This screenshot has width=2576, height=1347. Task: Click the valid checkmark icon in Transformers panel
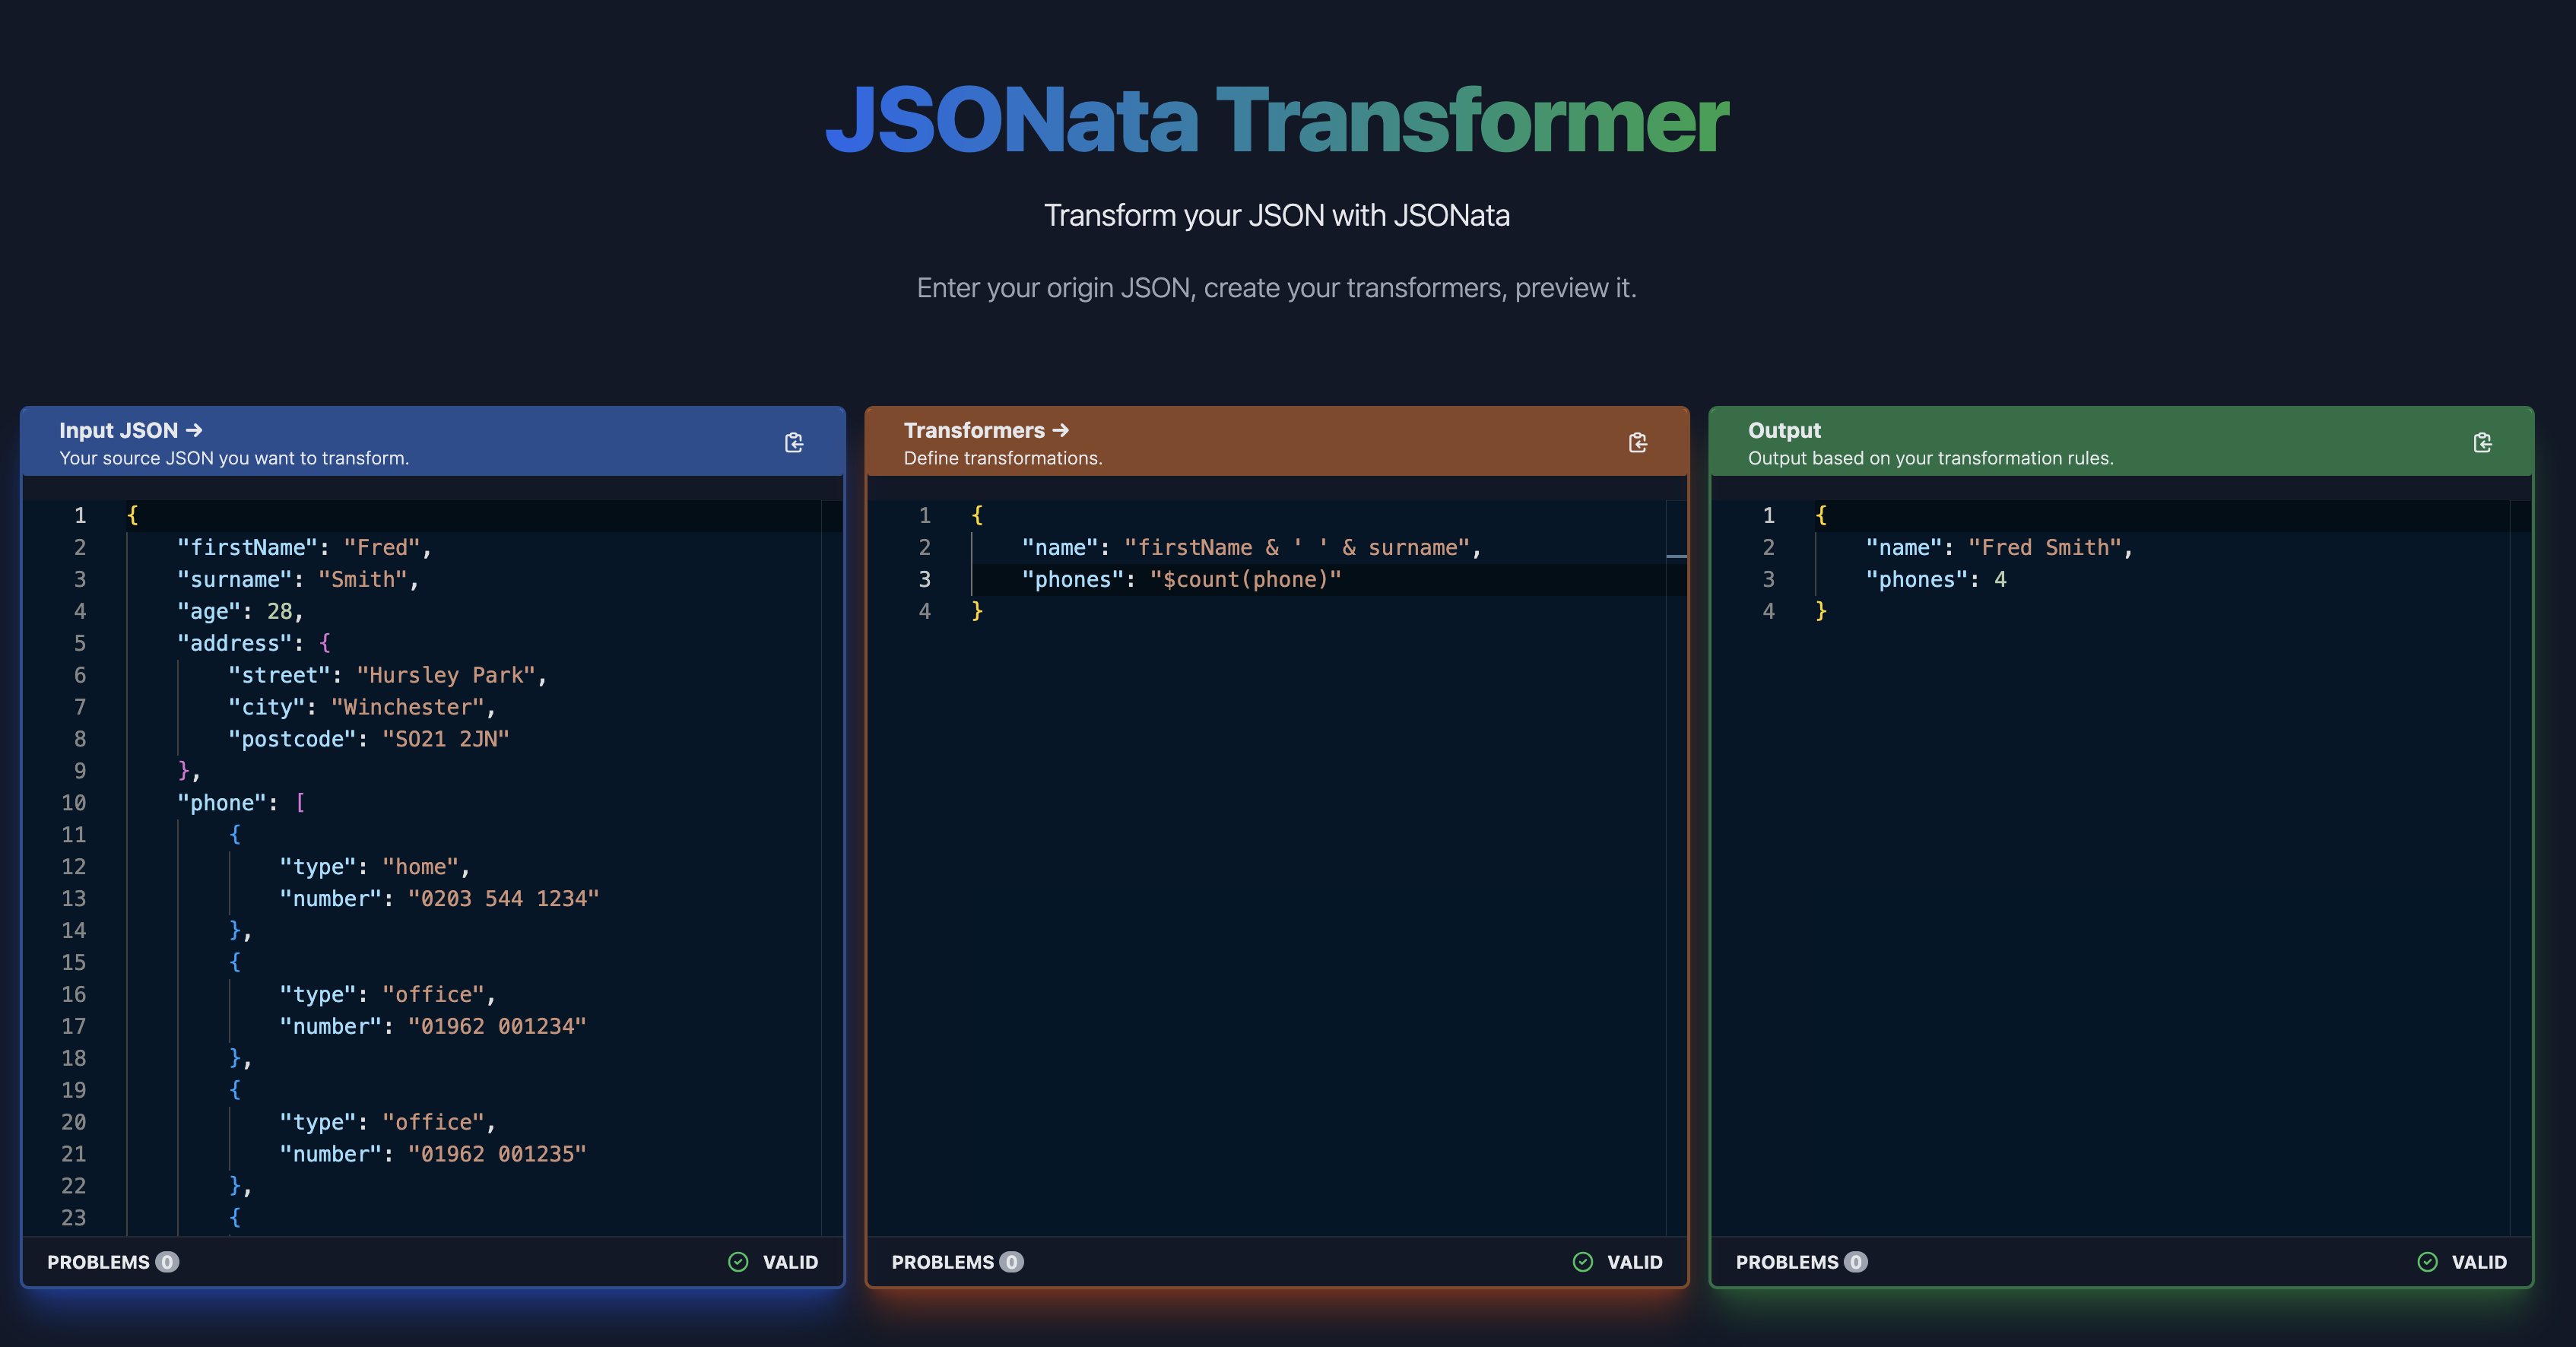click(x=1582, y=1262)
